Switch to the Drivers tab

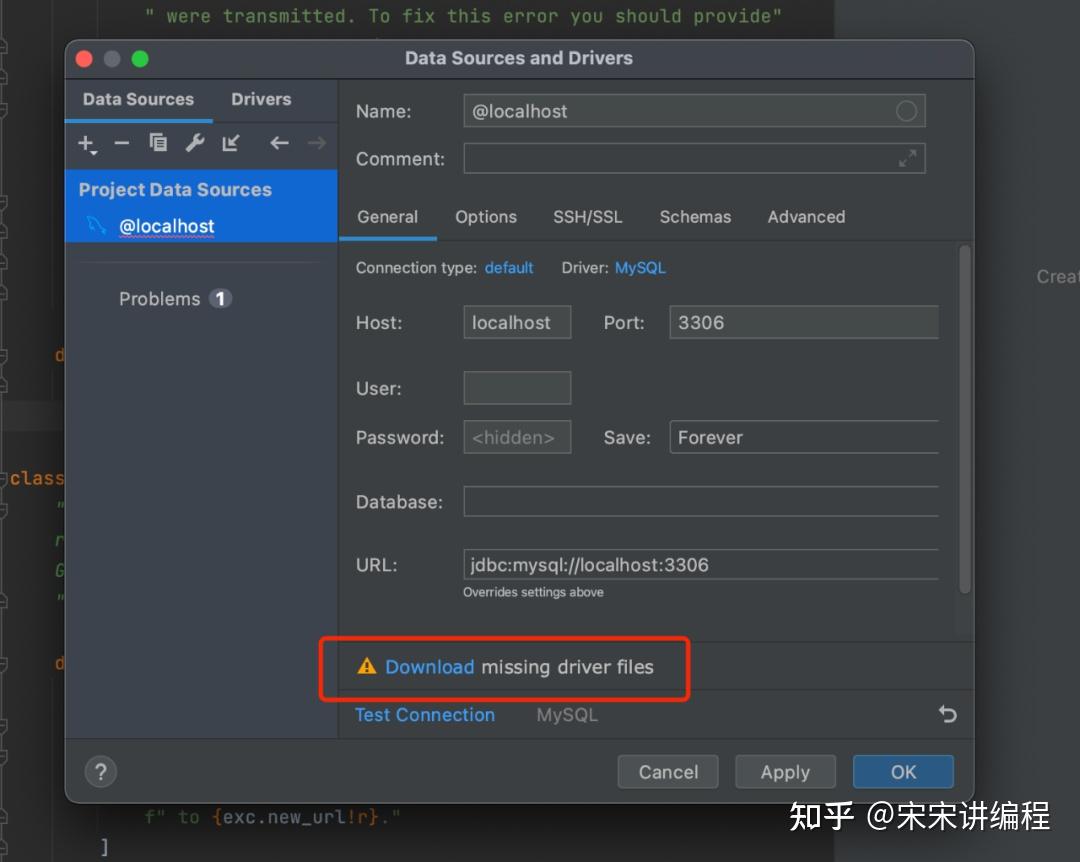260,99
